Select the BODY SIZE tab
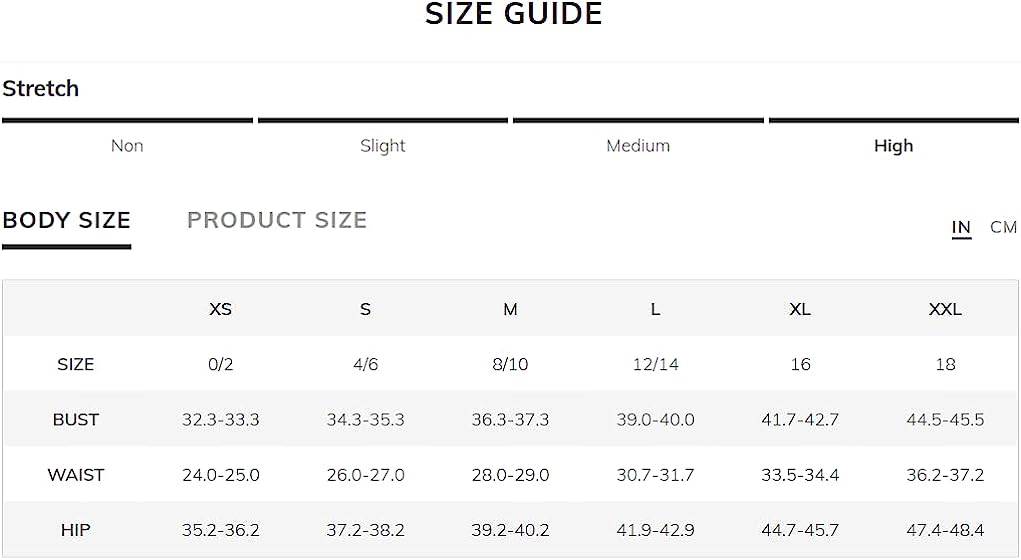The width and height of the screenshot is (1021, 560). coord(66,220)
